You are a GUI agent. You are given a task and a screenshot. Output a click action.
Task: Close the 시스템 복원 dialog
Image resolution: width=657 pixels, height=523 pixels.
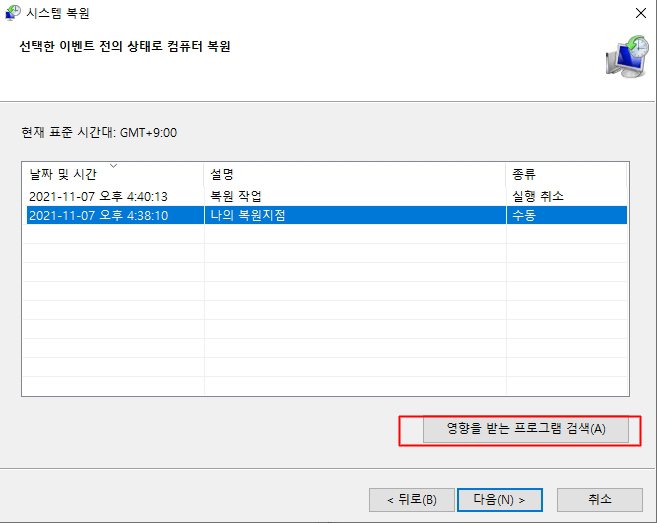coord(641,13)
